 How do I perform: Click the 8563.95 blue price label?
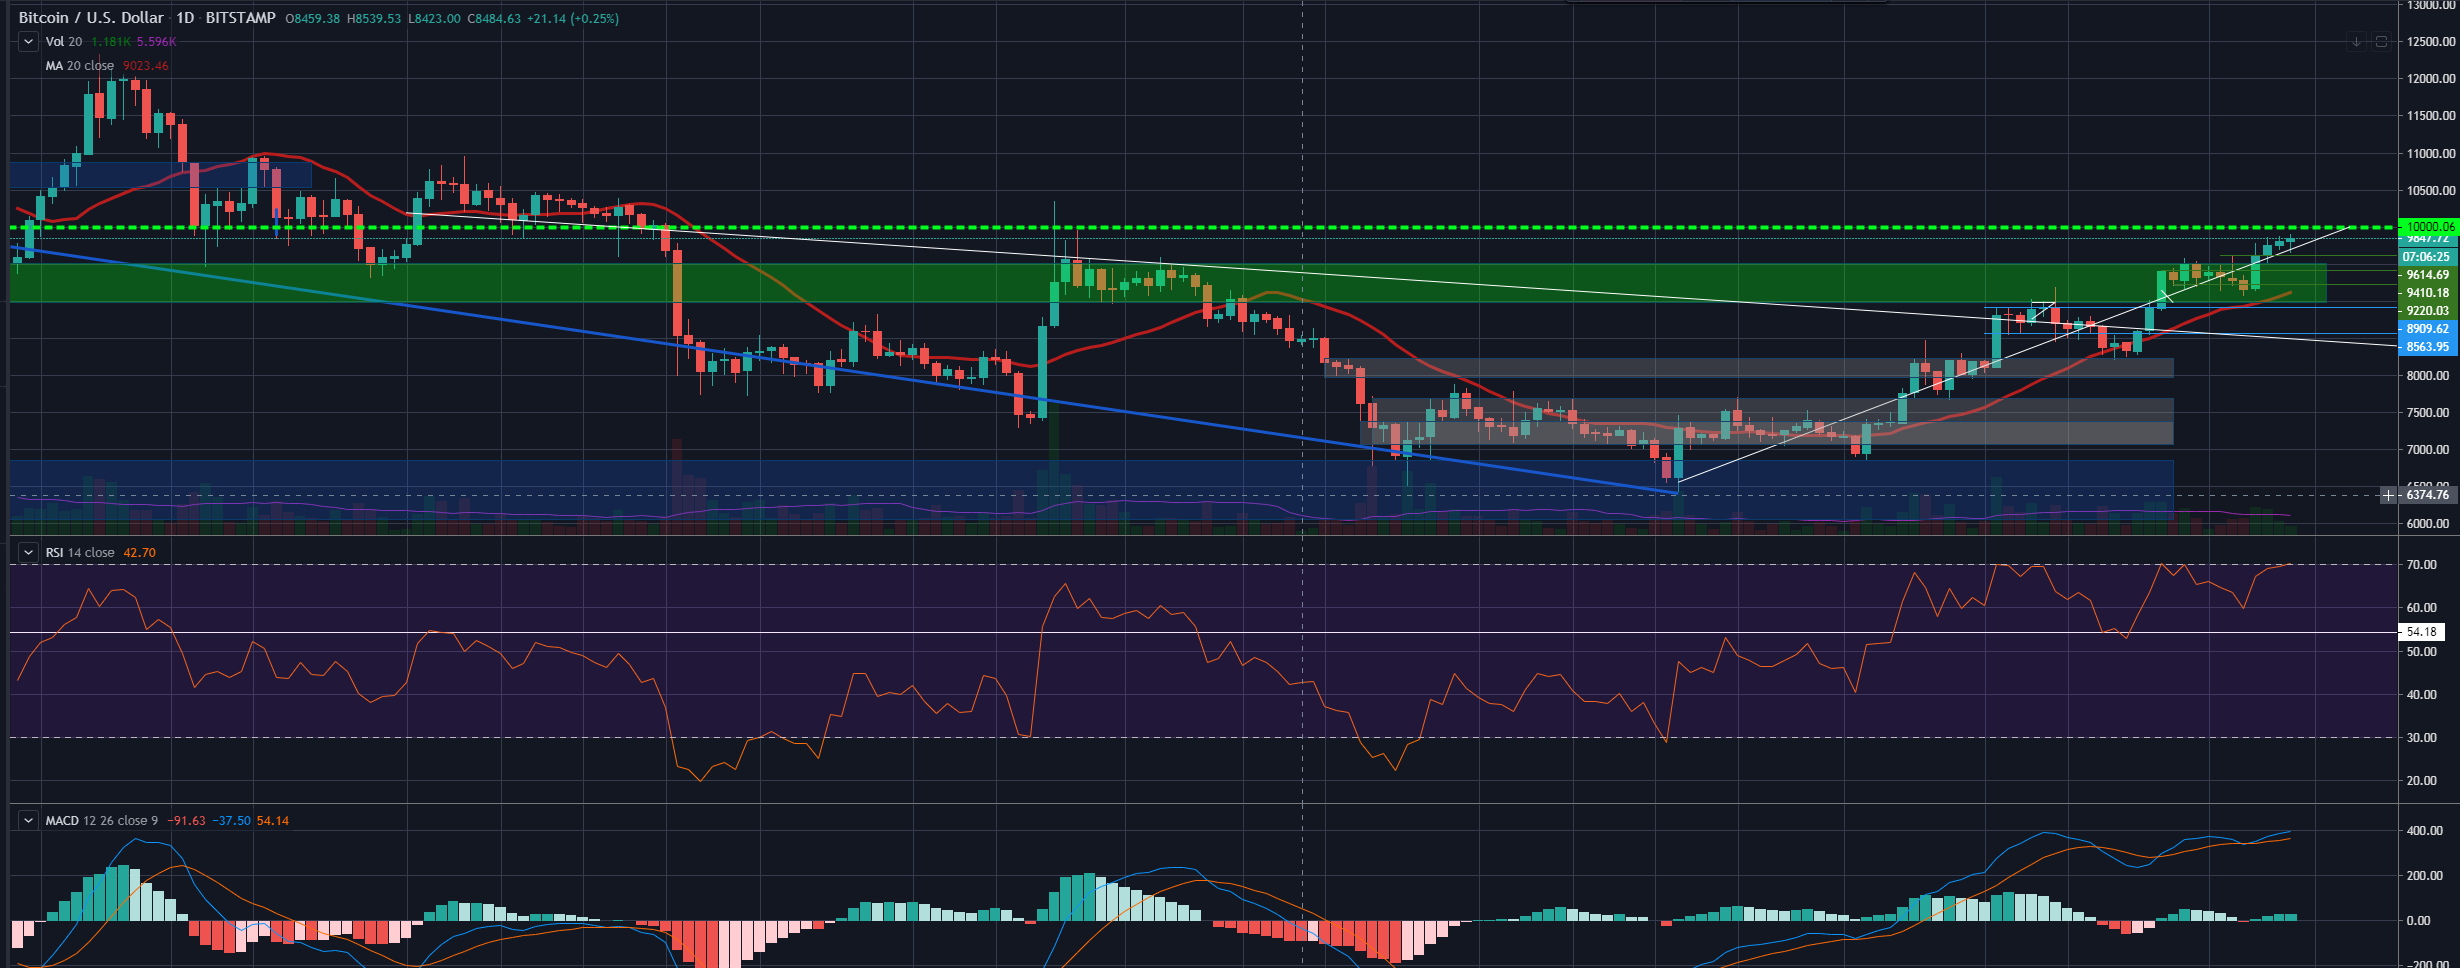(x=2428, y=347)
